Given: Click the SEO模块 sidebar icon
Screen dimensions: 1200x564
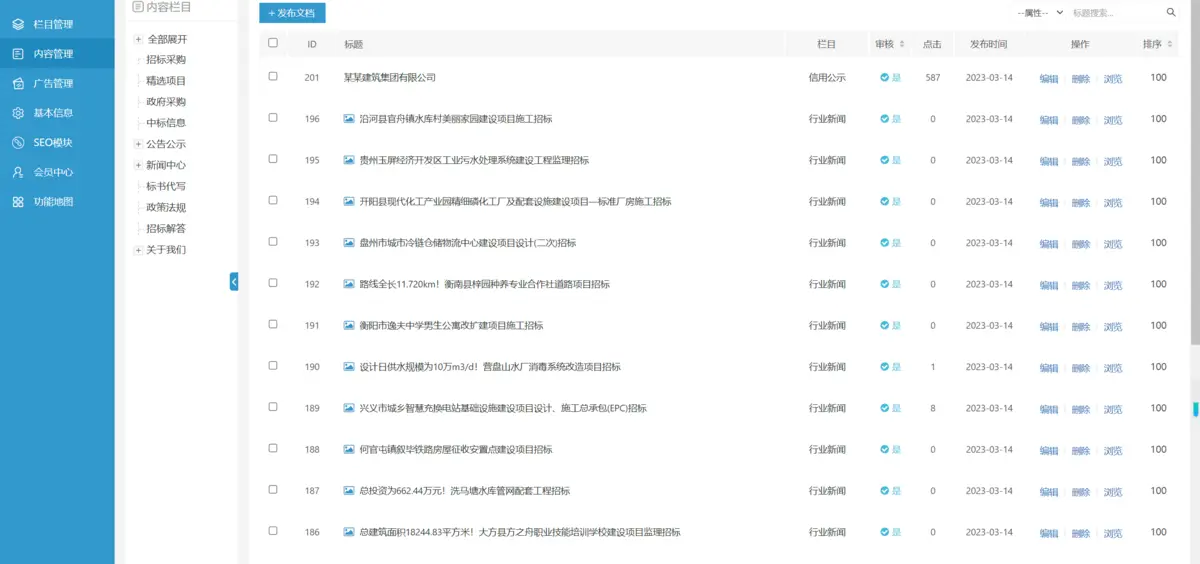Looking at the screenshot, I should (18, 142).
